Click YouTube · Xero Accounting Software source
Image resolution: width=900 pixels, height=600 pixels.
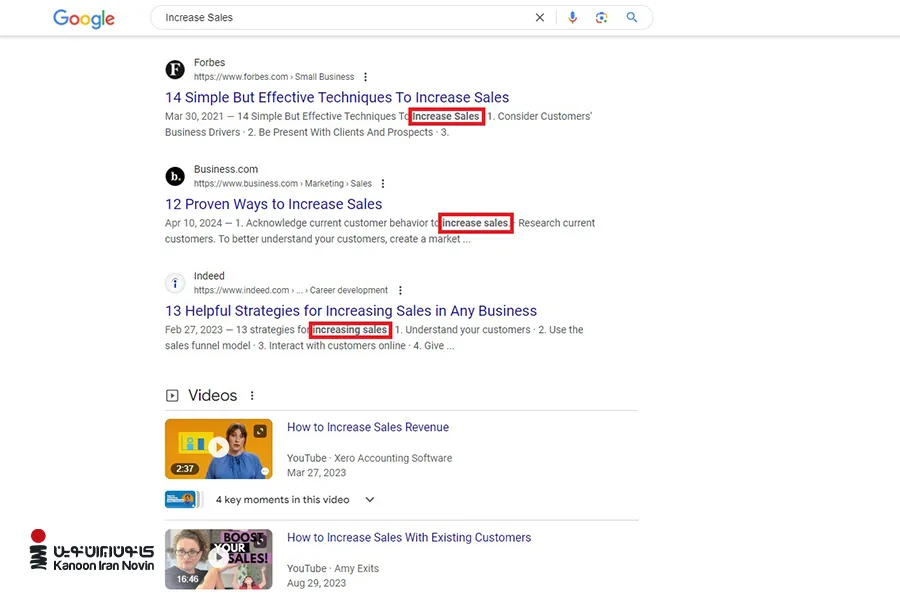tap(369, 458)
